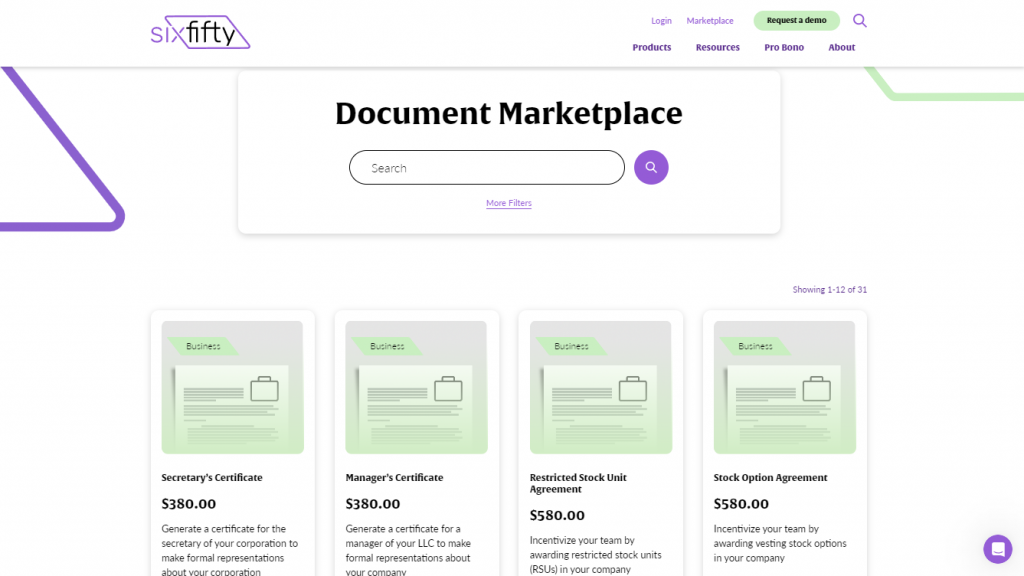1024x576 pixels.
Task: Click the Secretary's Certificate title
Action: click(212, 477)
